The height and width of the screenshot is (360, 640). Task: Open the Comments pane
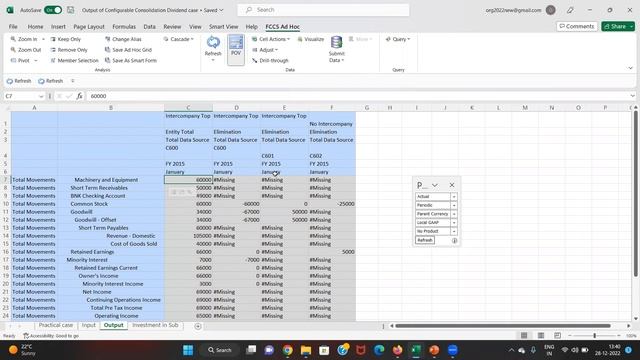coord(577,26)
